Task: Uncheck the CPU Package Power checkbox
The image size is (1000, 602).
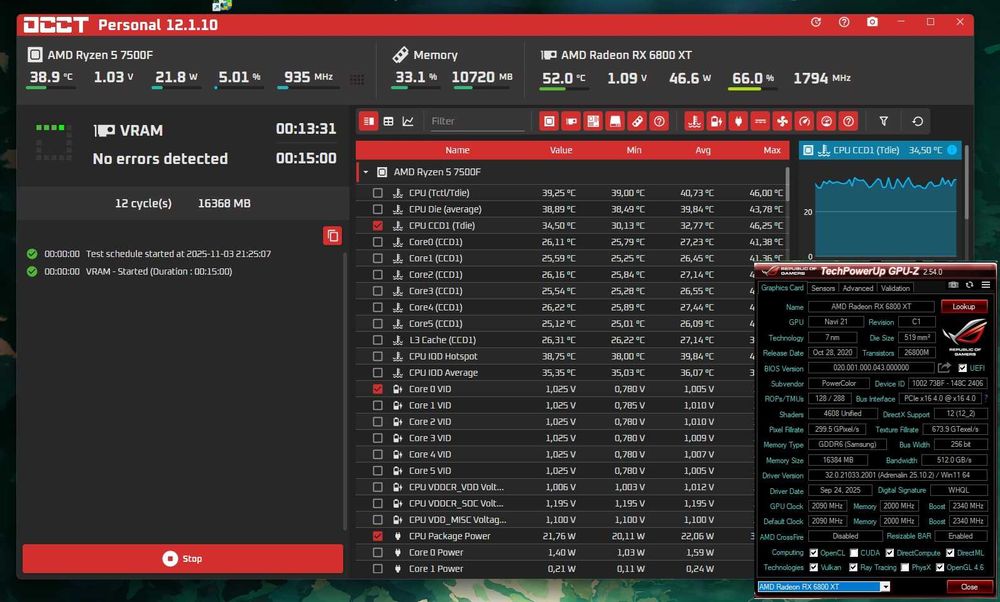Action: coord(378,536)
